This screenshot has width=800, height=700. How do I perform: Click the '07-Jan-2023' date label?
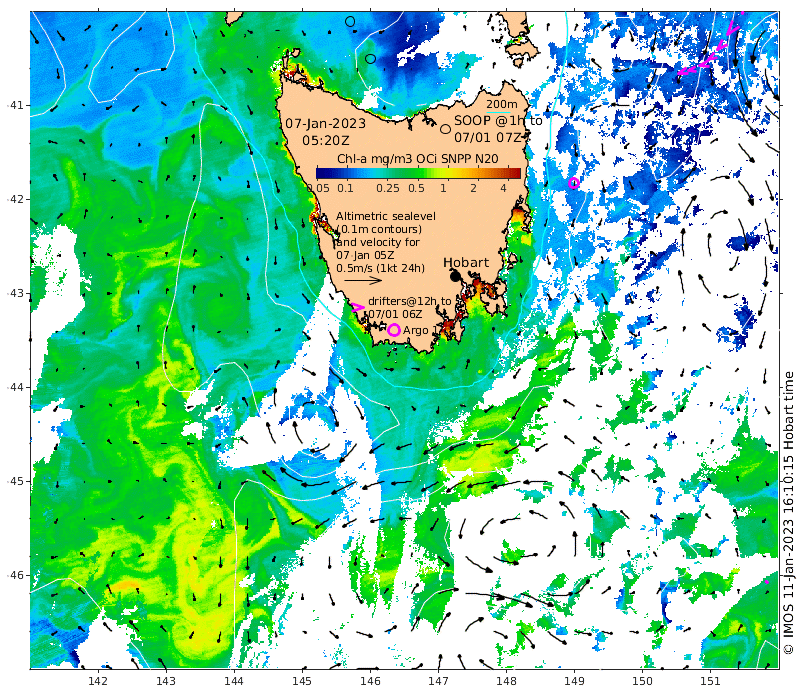326,123
